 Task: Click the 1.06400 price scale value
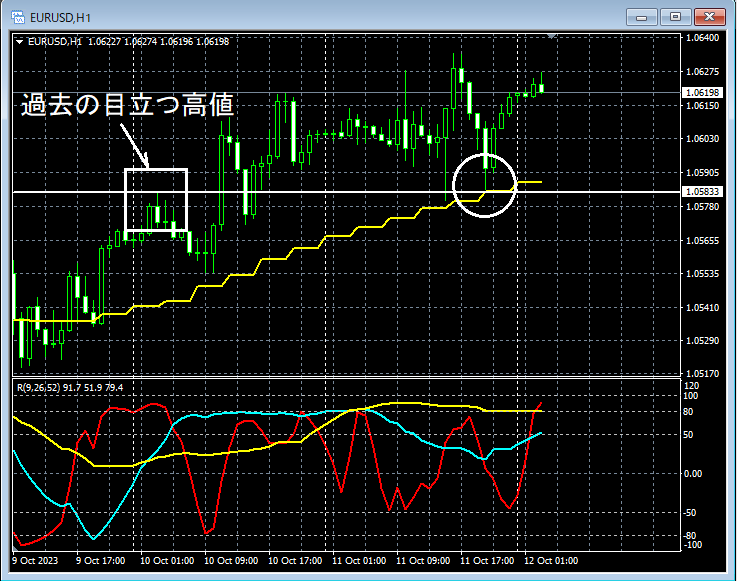pyautogui.click(x=702, y=38)
